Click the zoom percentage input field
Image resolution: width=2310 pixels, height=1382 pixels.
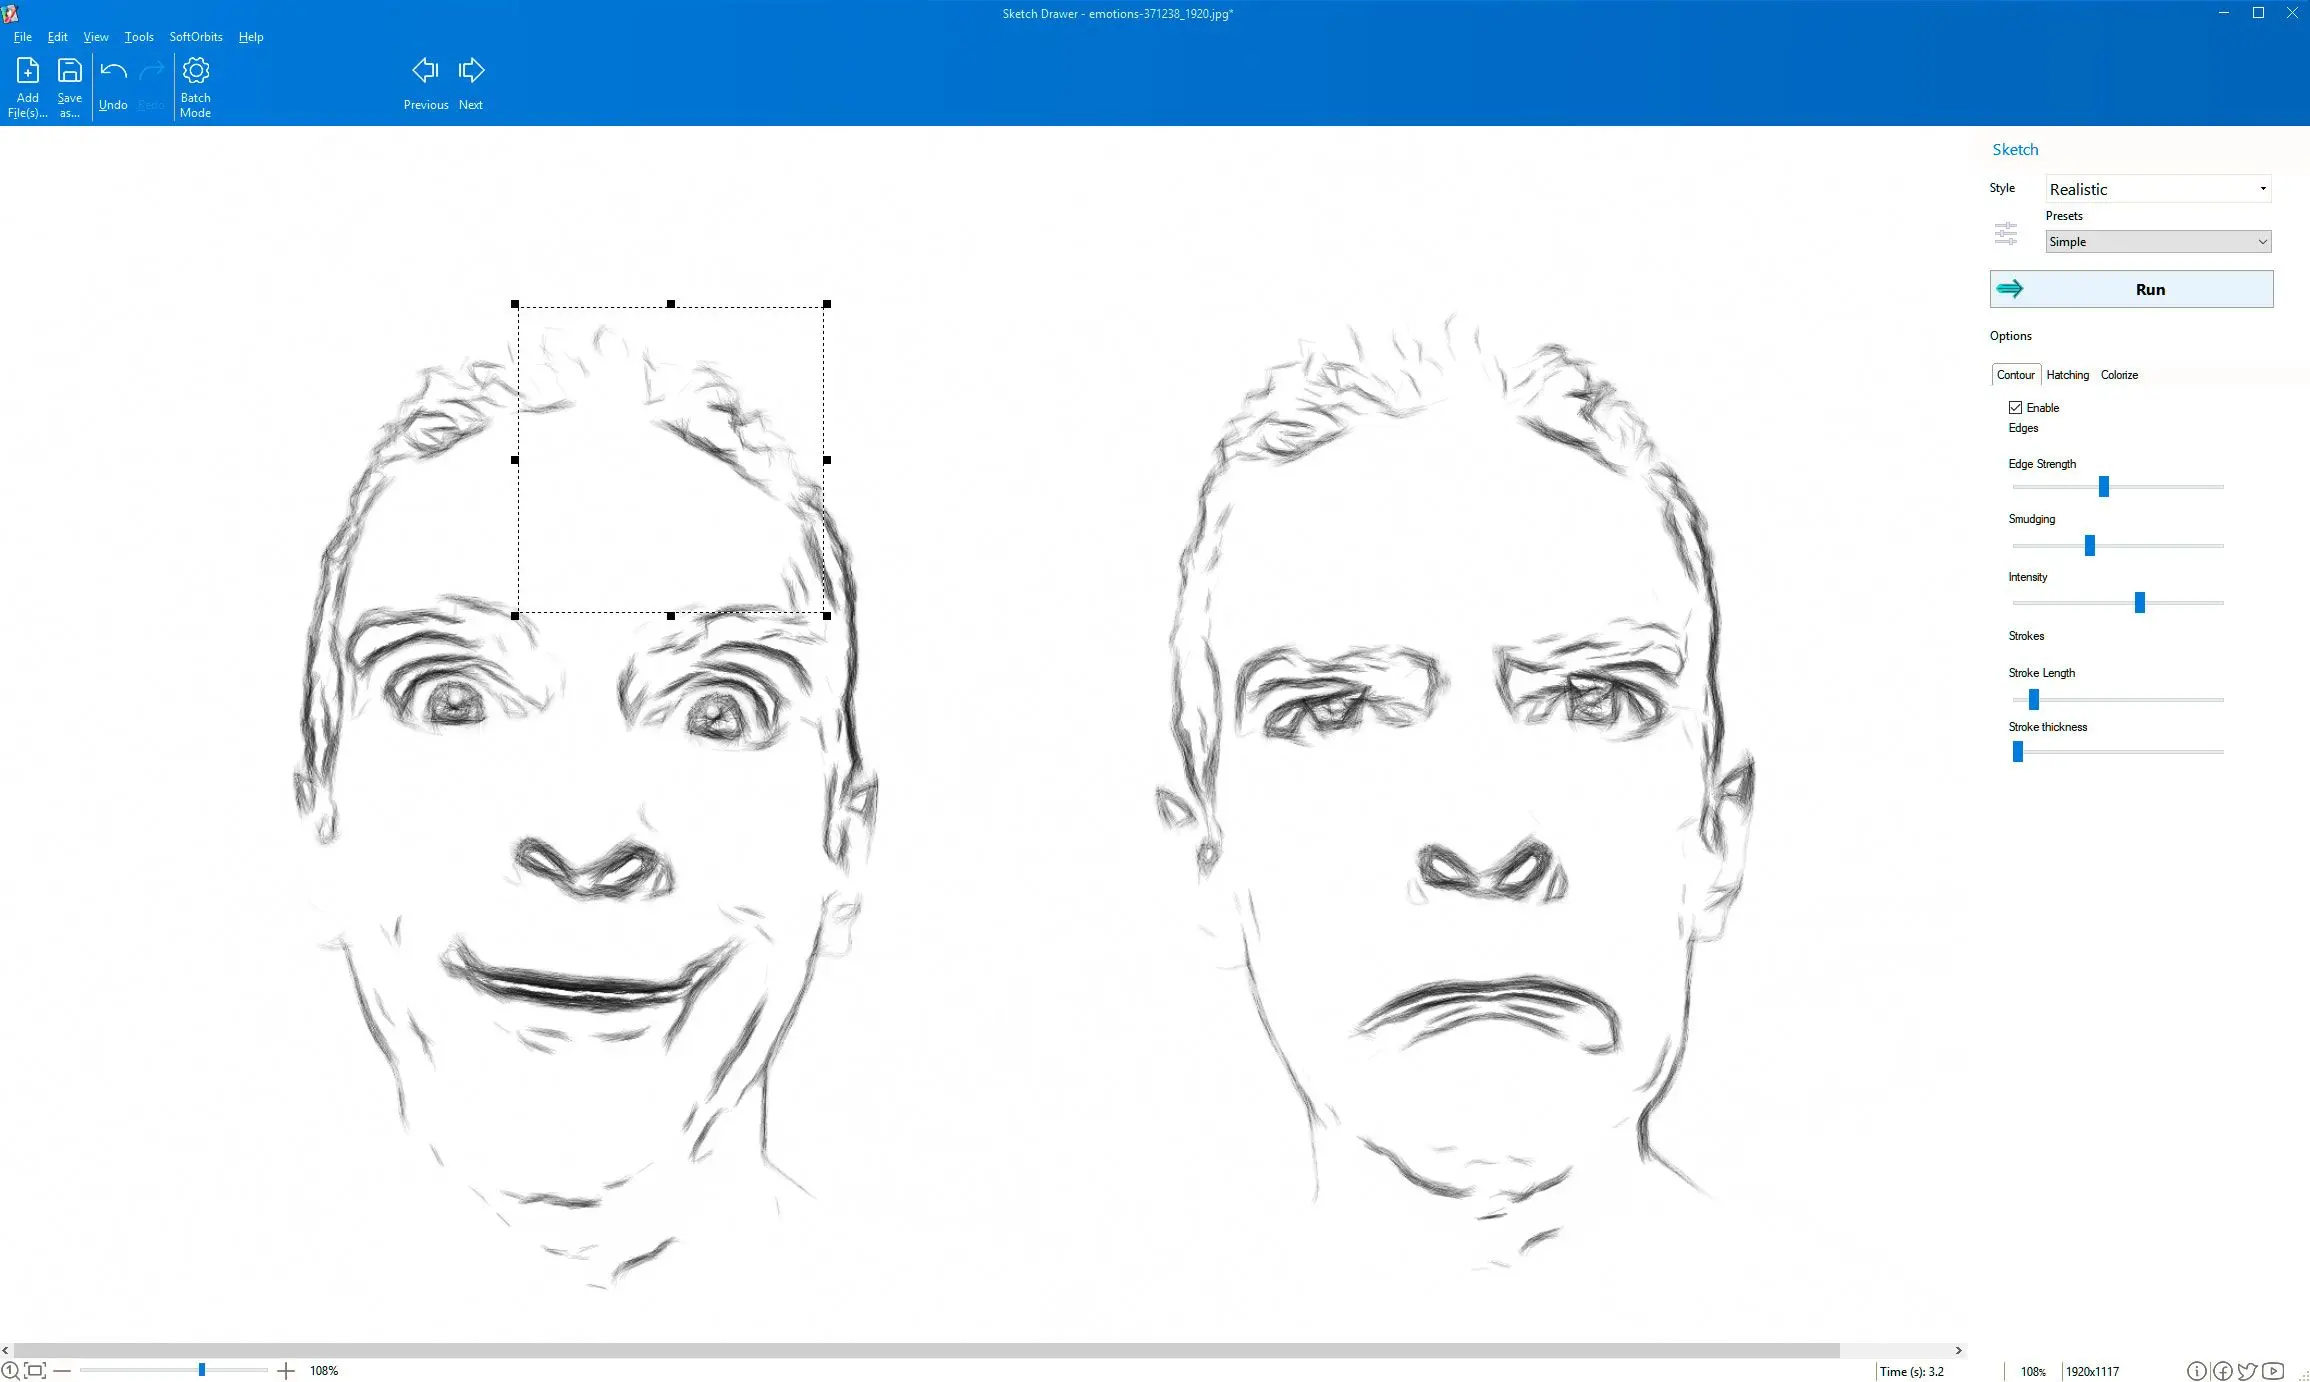(324, 1370)
